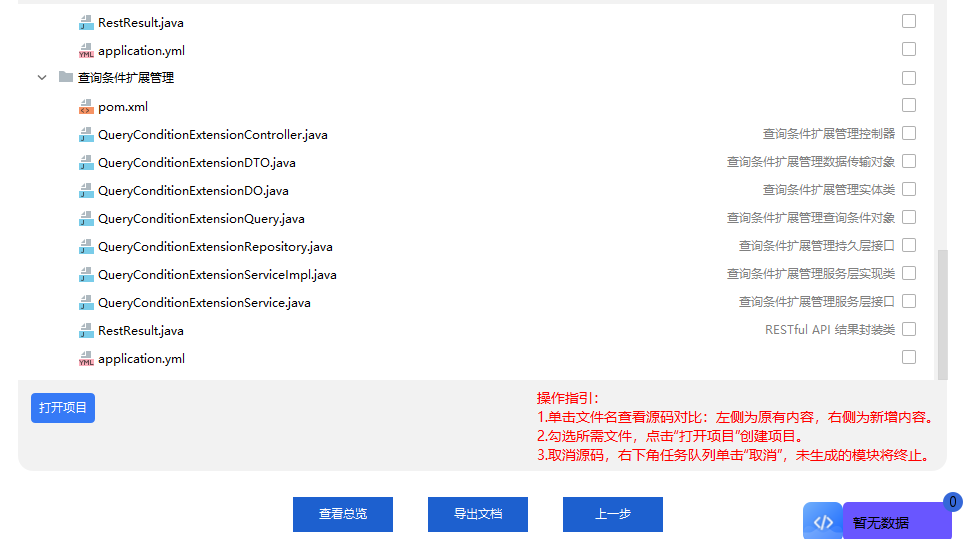969x539 pixels.
Task: Click the icon beside QueryConditionExtensionRepository.java
Action: (x=86, y=247)
